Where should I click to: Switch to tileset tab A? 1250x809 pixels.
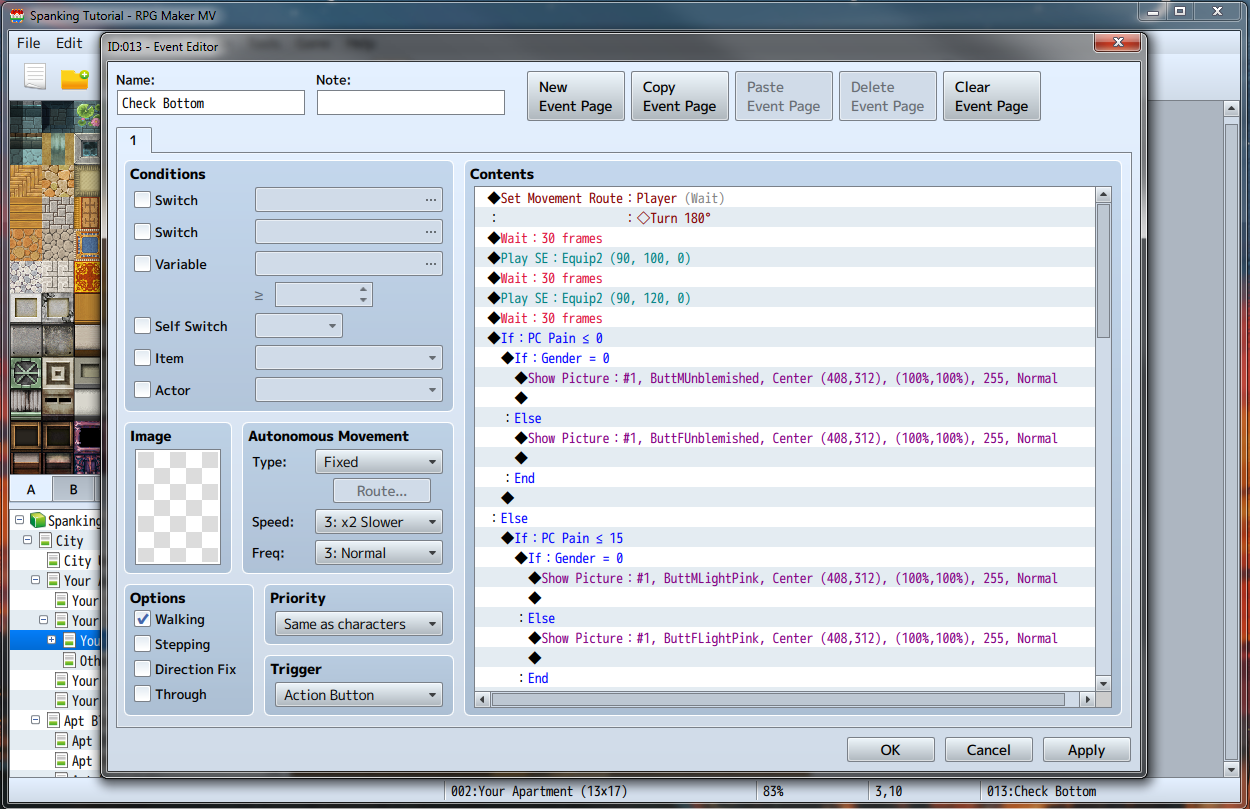tap(31, 489)
